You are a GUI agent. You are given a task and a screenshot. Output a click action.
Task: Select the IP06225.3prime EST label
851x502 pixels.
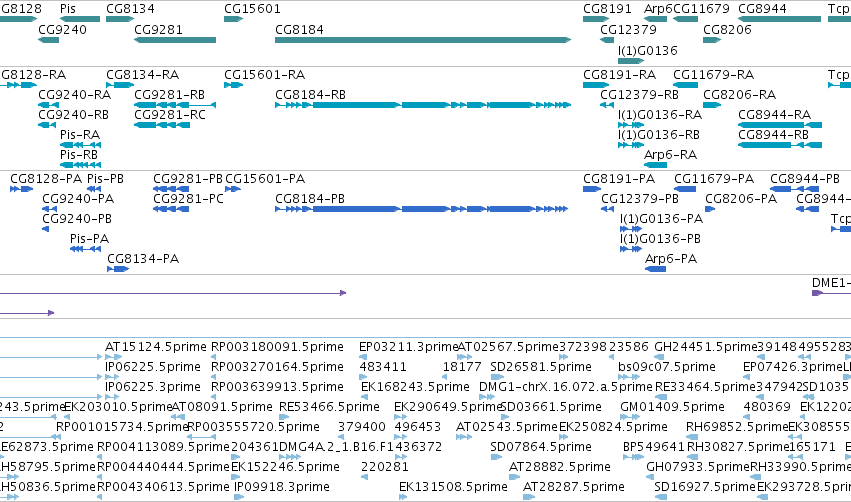(x=153, y=387)
